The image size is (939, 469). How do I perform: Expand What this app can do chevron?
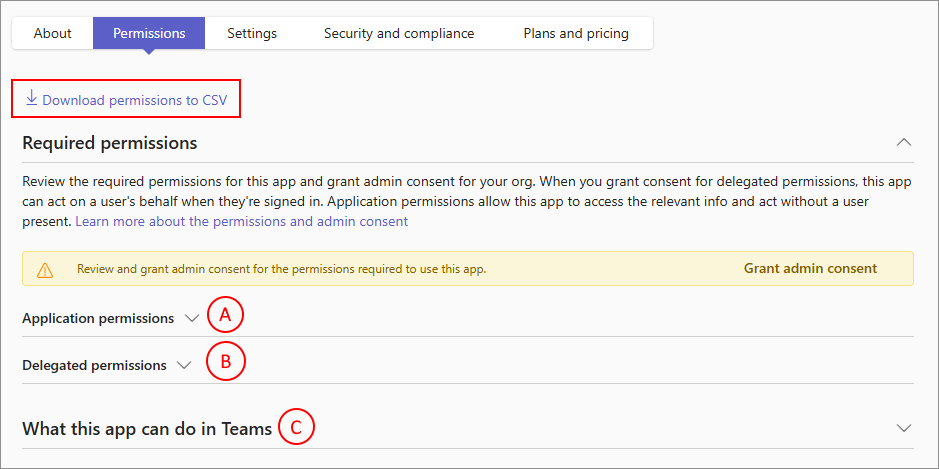pos(904,428)
